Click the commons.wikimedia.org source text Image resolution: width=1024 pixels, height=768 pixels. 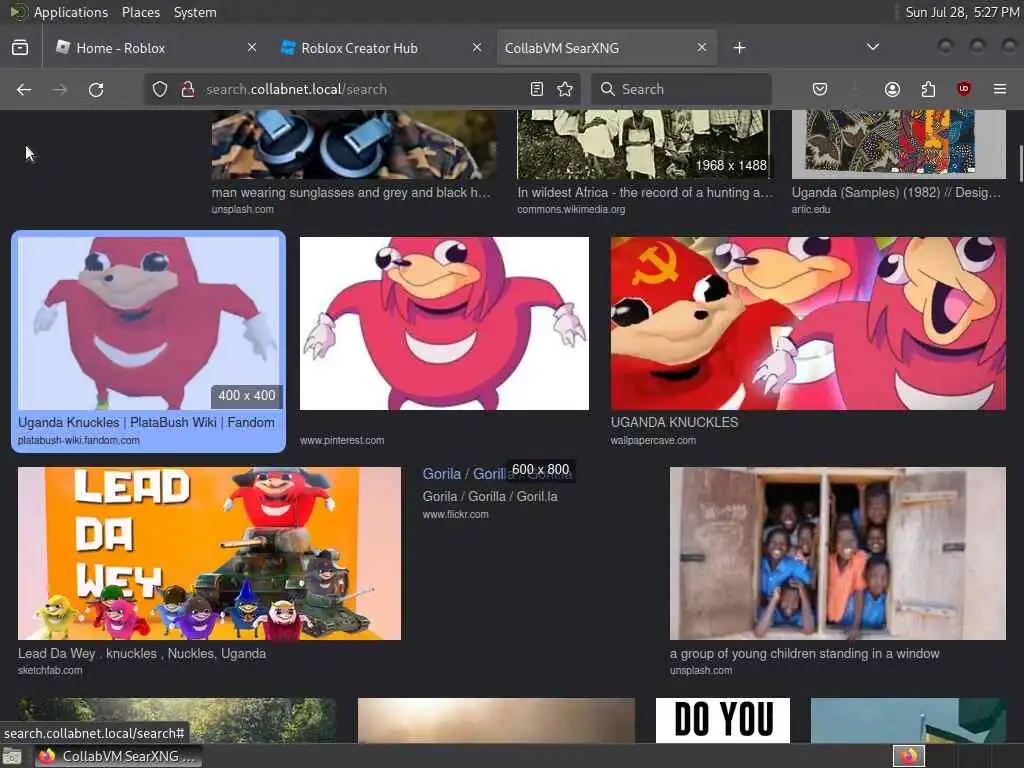pos(571,210)
